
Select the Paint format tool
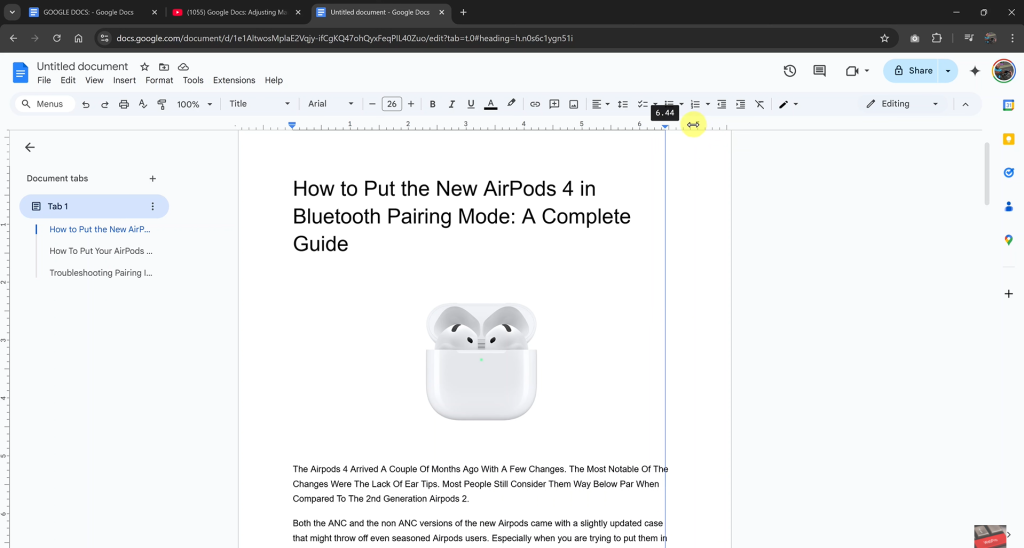[161, 105]
